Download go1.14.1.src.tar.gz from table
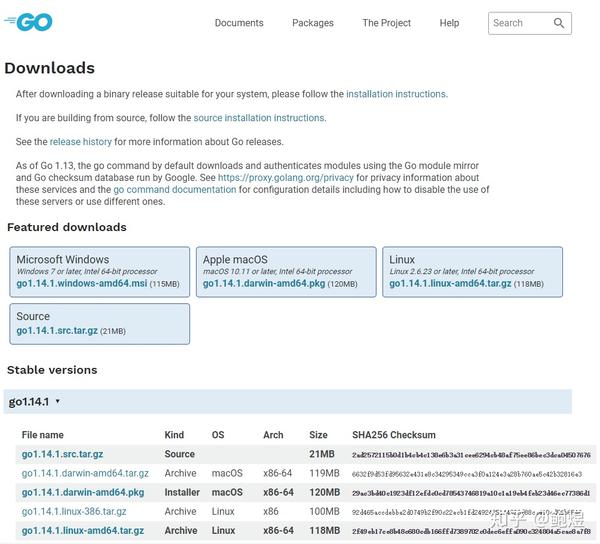 click(x=62, y=454)
